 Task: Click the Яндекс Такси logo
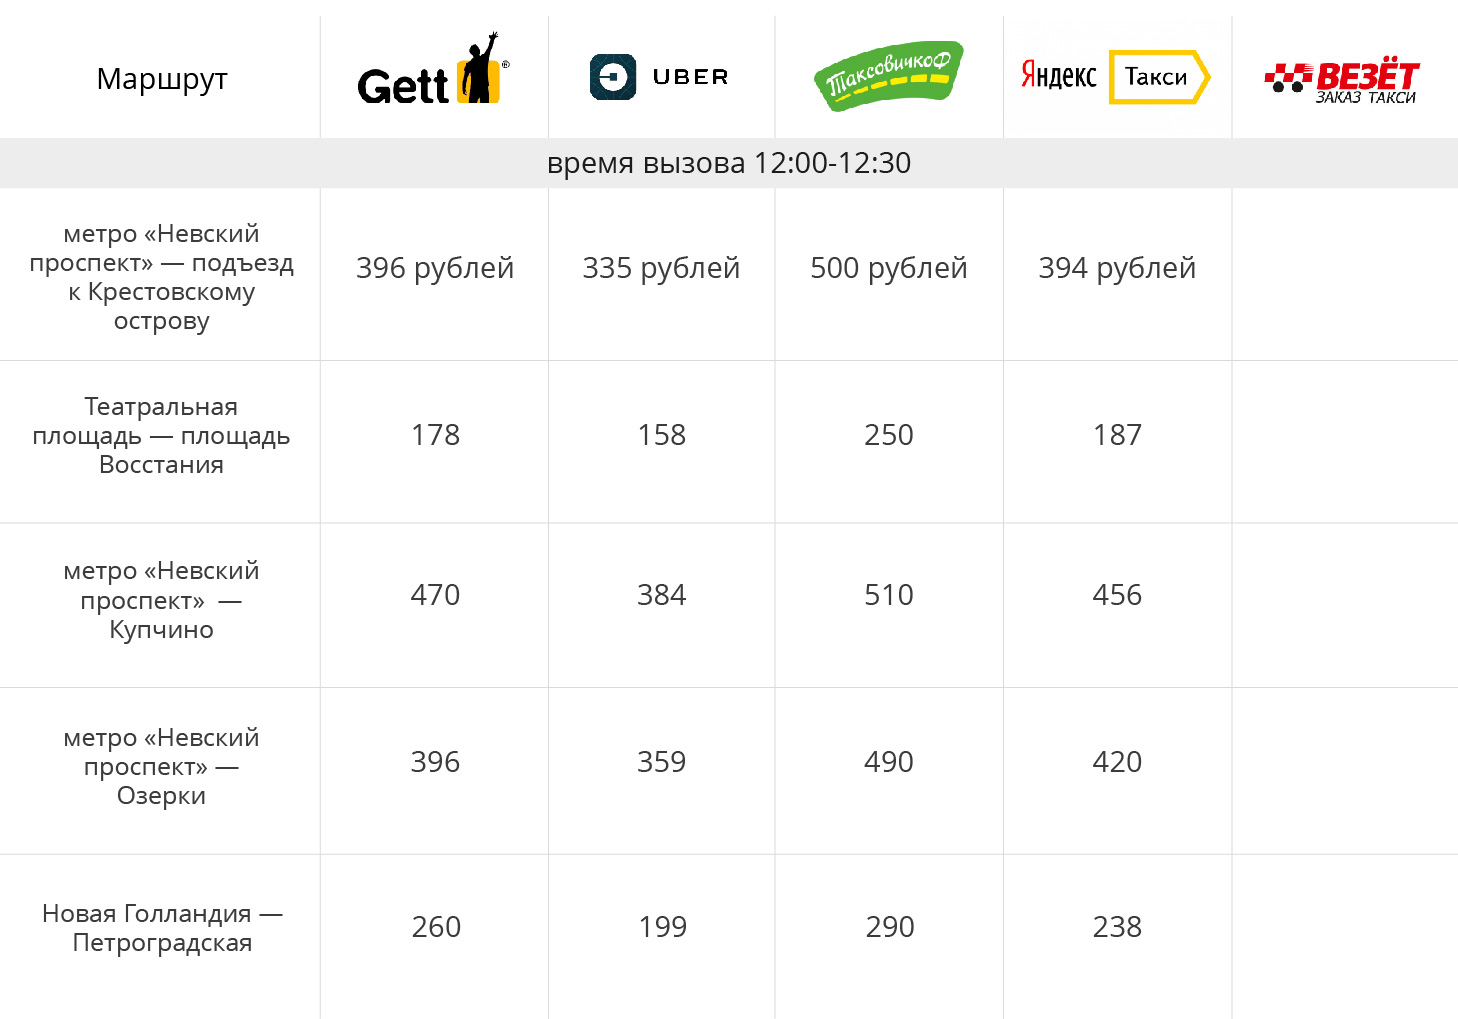click(1115, 76)
